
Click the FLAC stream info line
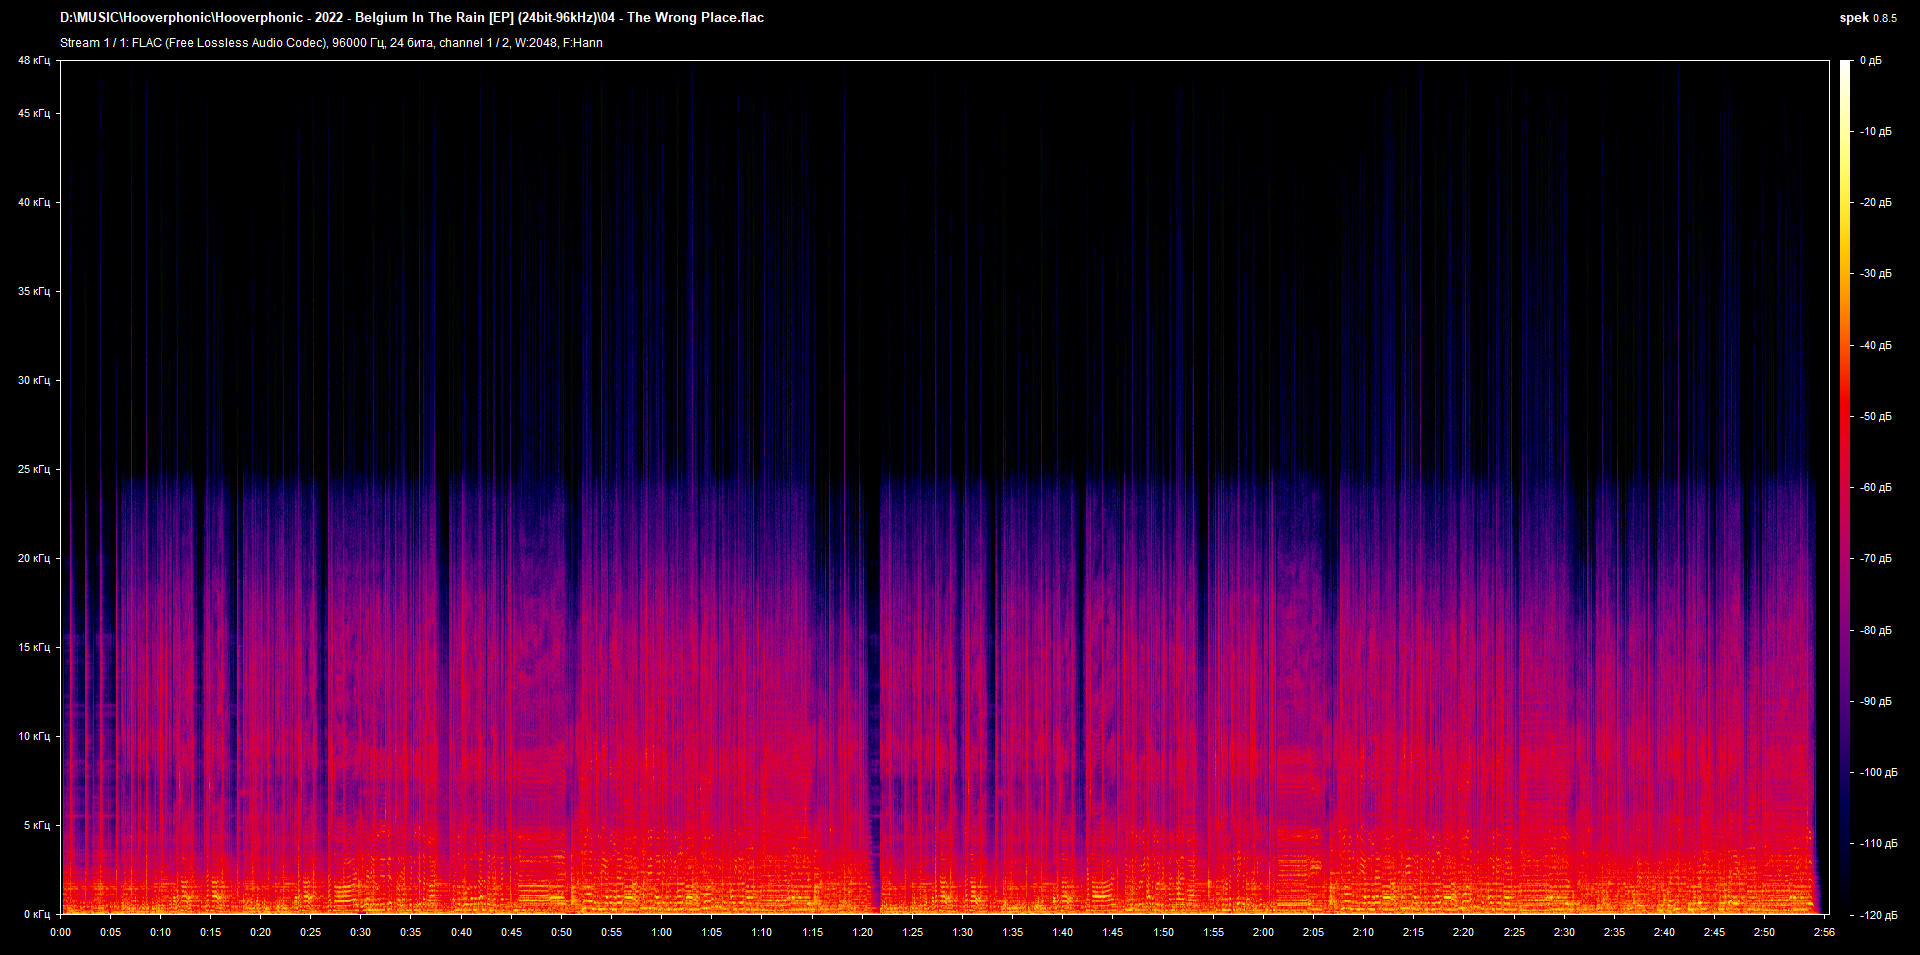tap(331, 43)
